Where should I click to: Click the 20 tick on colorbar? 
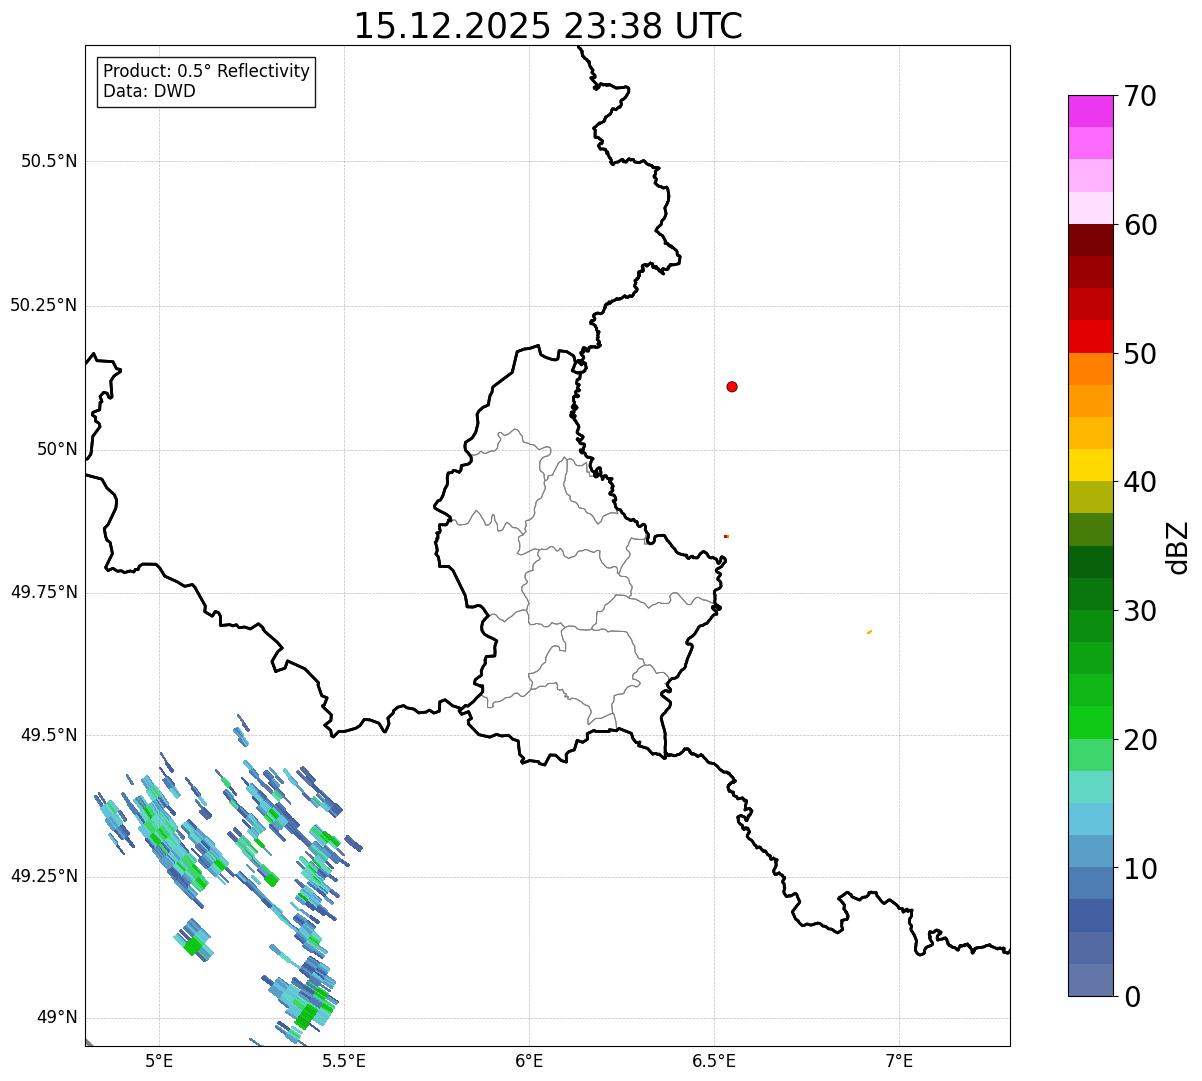[1141, 741]
